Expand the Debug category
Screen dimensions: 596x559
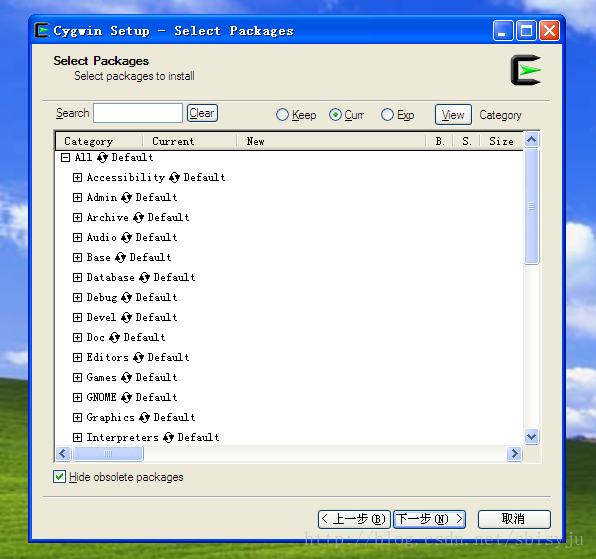pos(77,298)
